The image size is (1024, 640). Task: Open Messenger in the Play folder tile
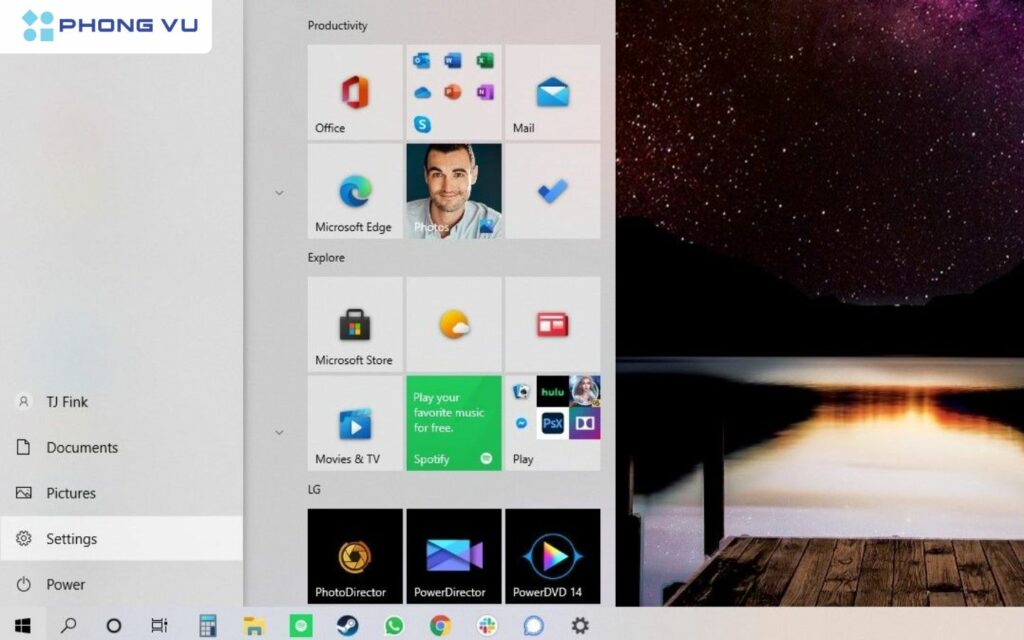pos(521,423)
